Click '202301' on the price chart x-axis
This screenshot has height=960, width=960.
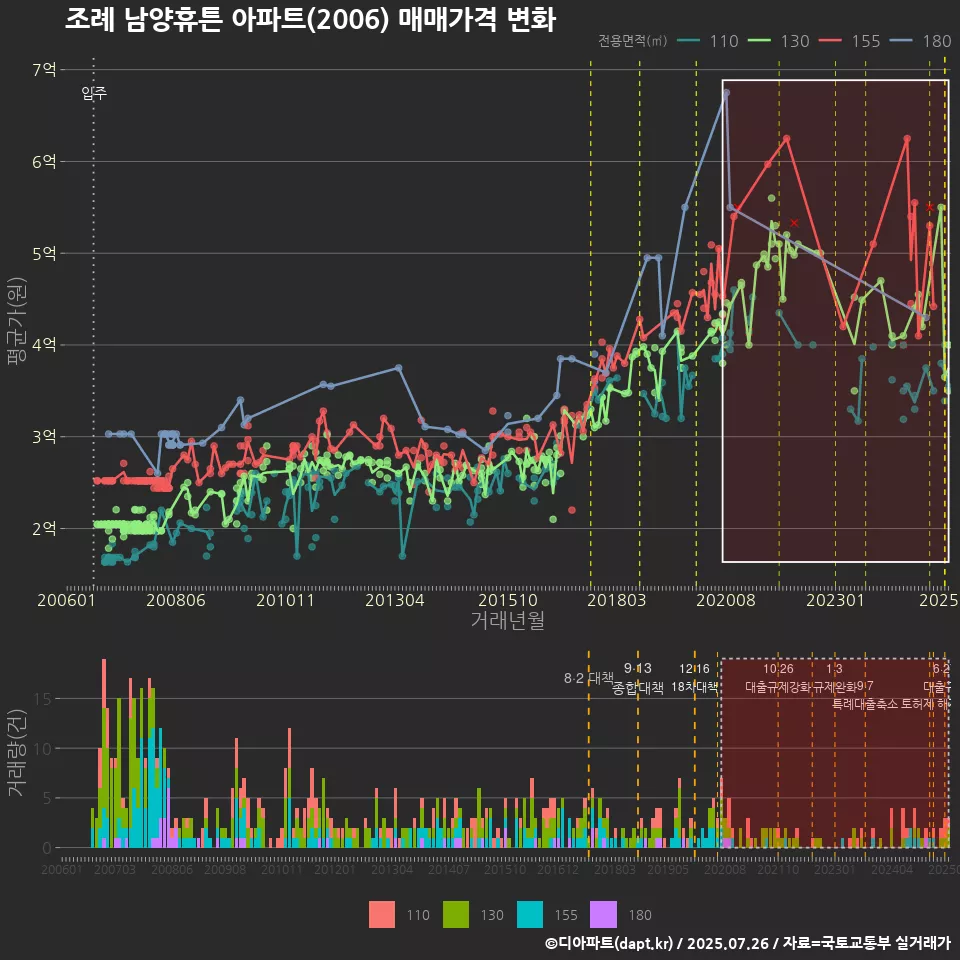coord(835,600)
